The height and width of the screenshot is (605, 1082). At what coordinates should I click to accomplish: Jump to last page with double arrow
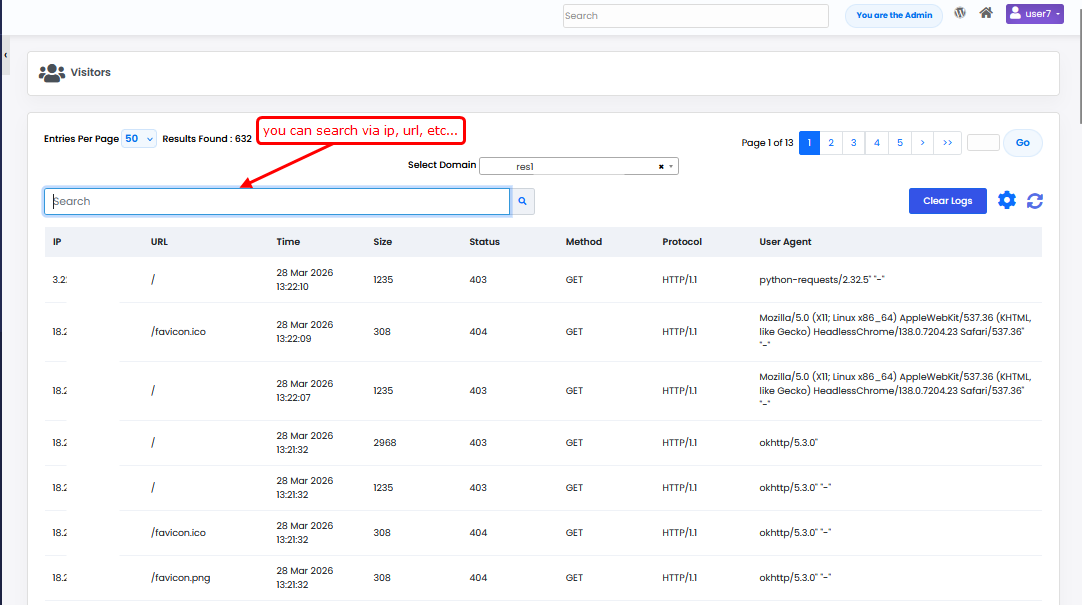pos(946,143)
